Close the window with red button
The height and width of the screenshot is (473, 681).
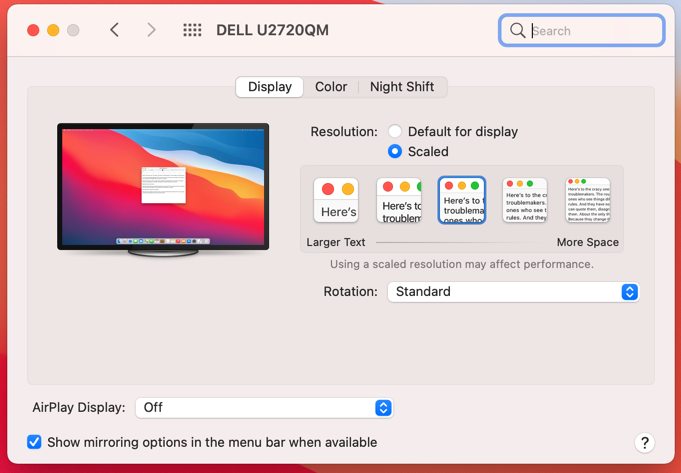point(33,30)
